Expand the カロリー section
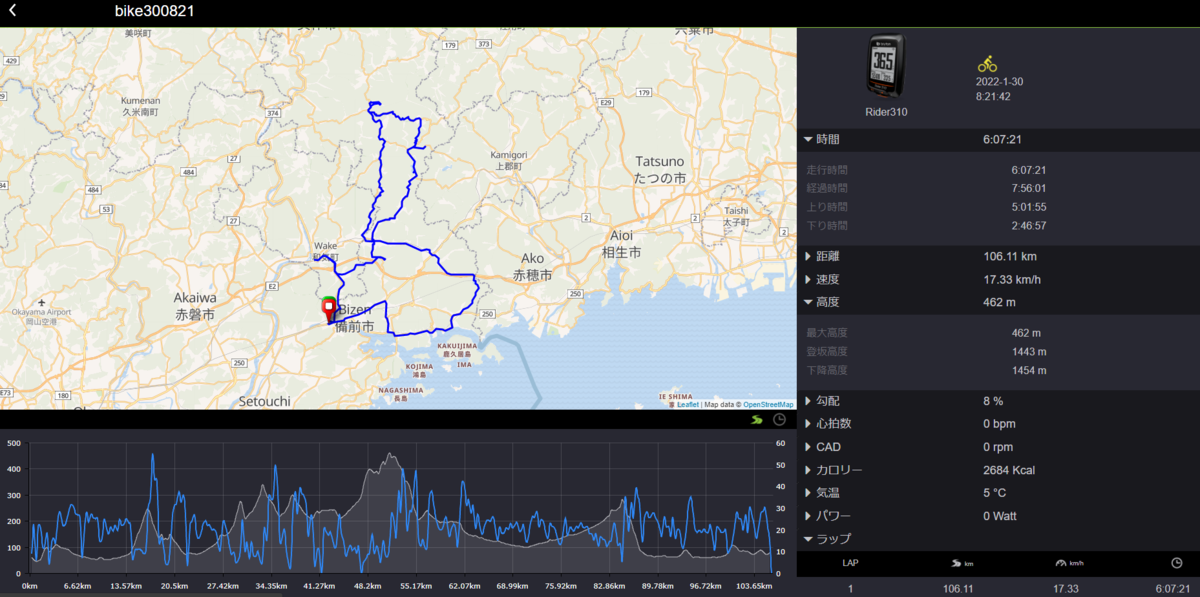The image size is (1200, 597). (808, 470)
